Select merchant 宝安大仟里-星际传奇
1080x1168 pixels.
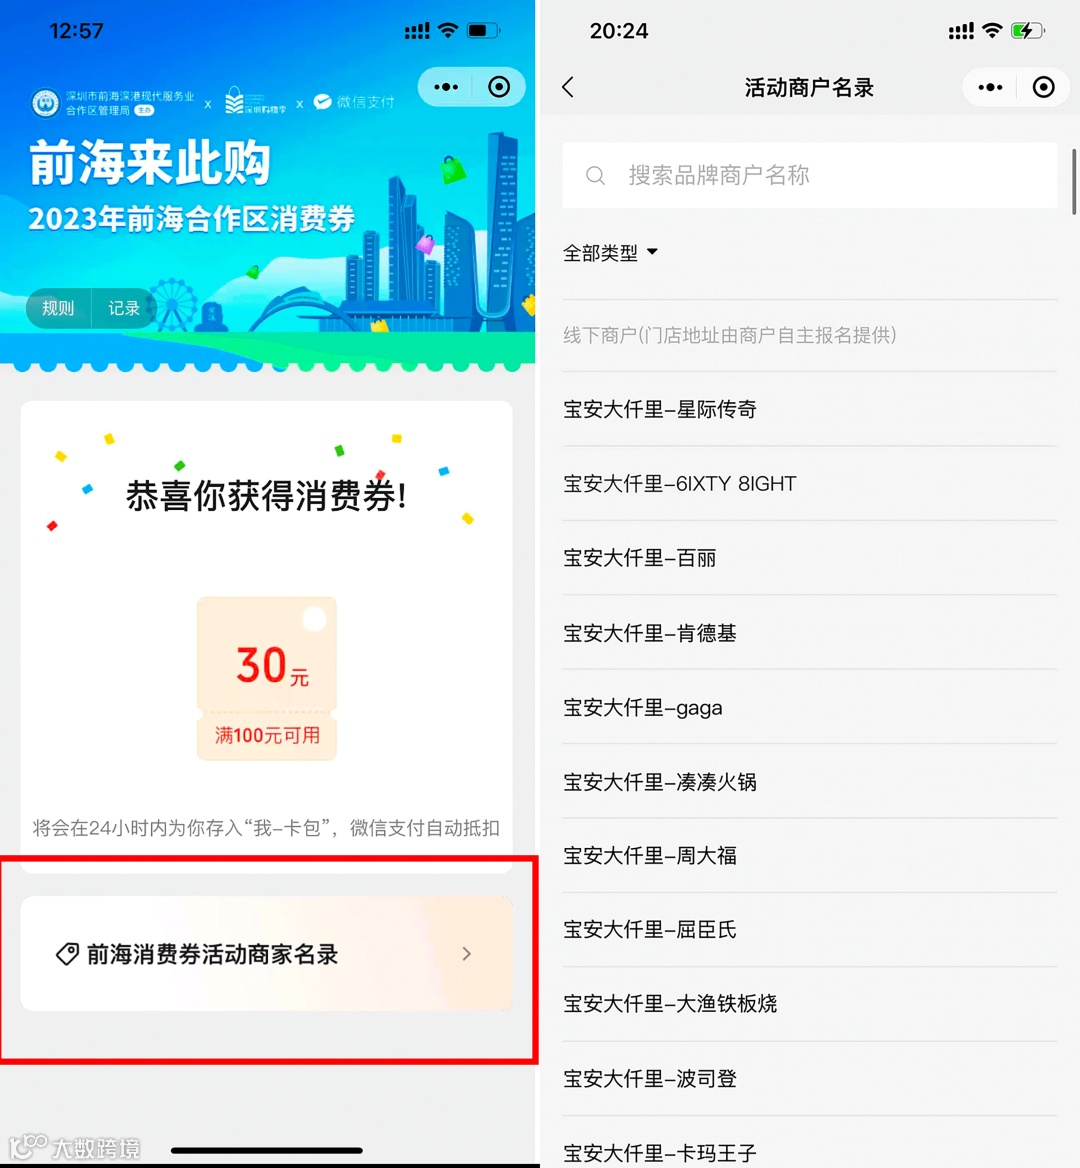click(810, 409)
